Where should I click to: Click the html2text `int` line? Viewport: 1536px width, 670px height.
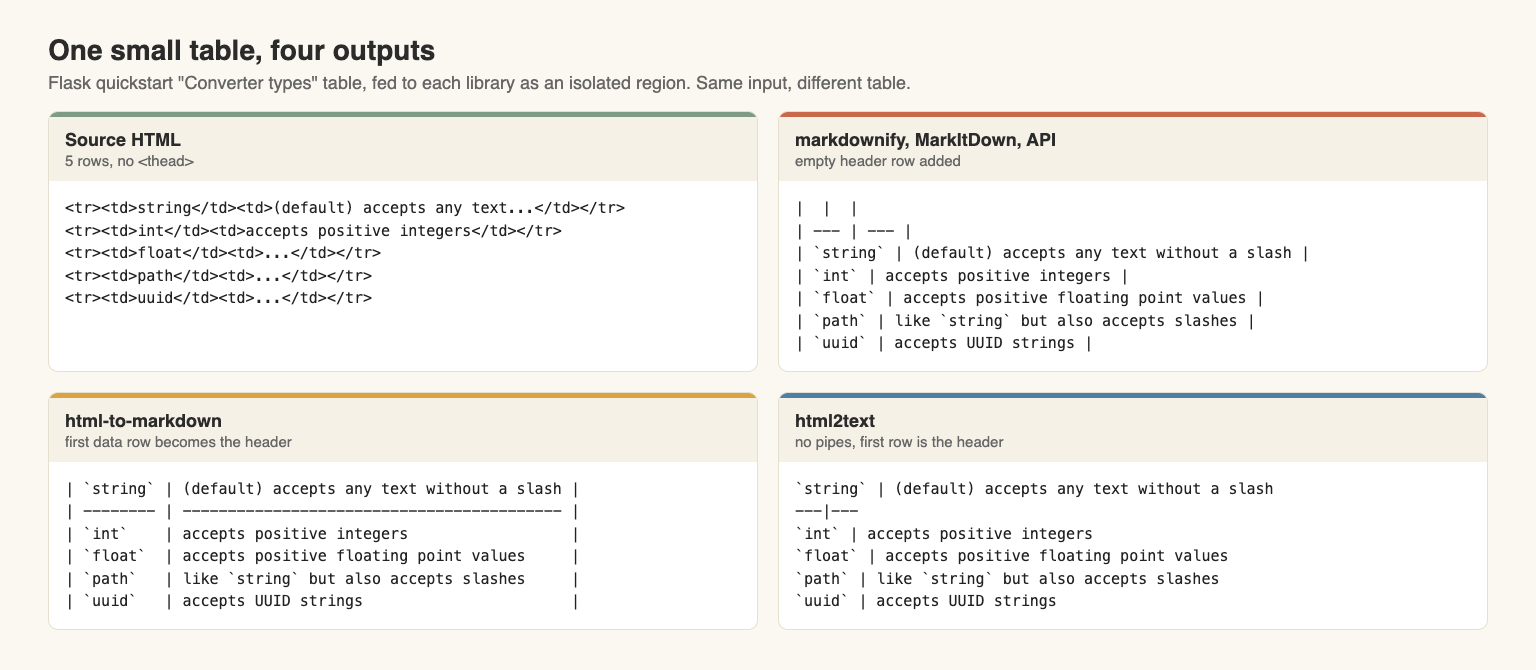(x=944, y=534)
